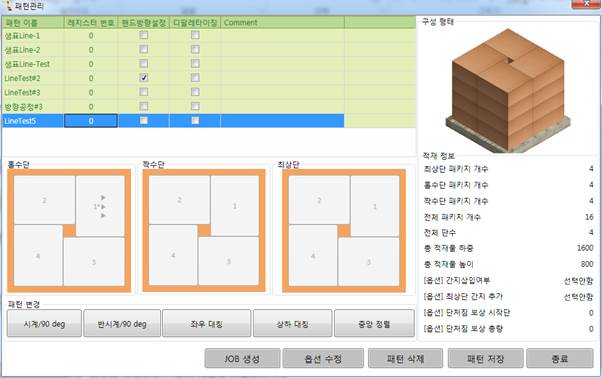Viewport: 602px width, 378px height.
Task: Click the 중앙 정렬 button
Action: pos(374,324)
